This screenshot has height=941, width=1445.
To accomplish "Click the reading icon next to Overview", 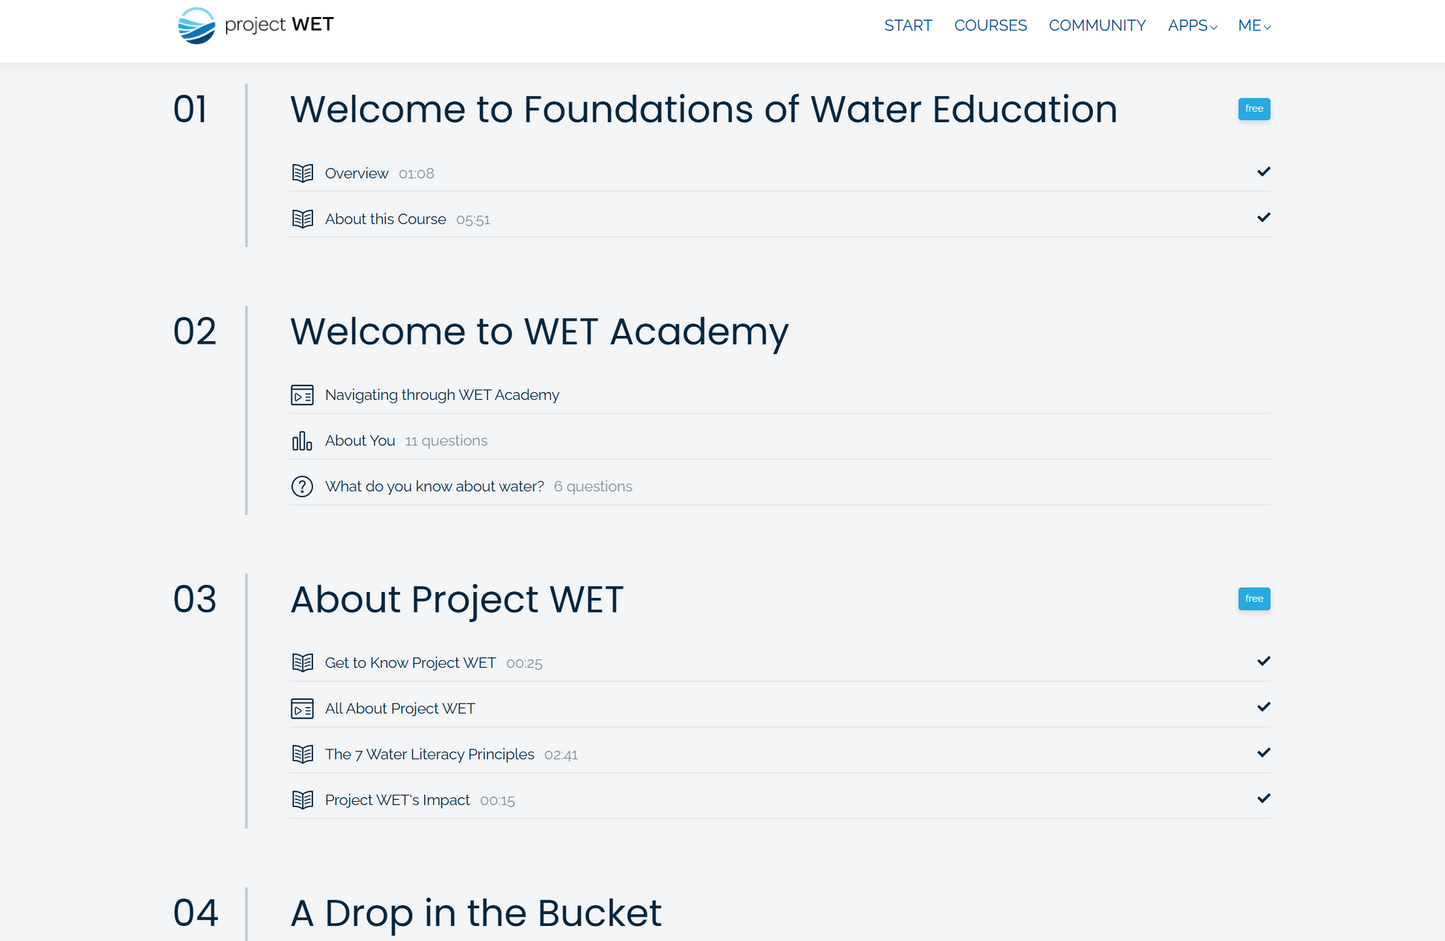I will pos(303,172).
